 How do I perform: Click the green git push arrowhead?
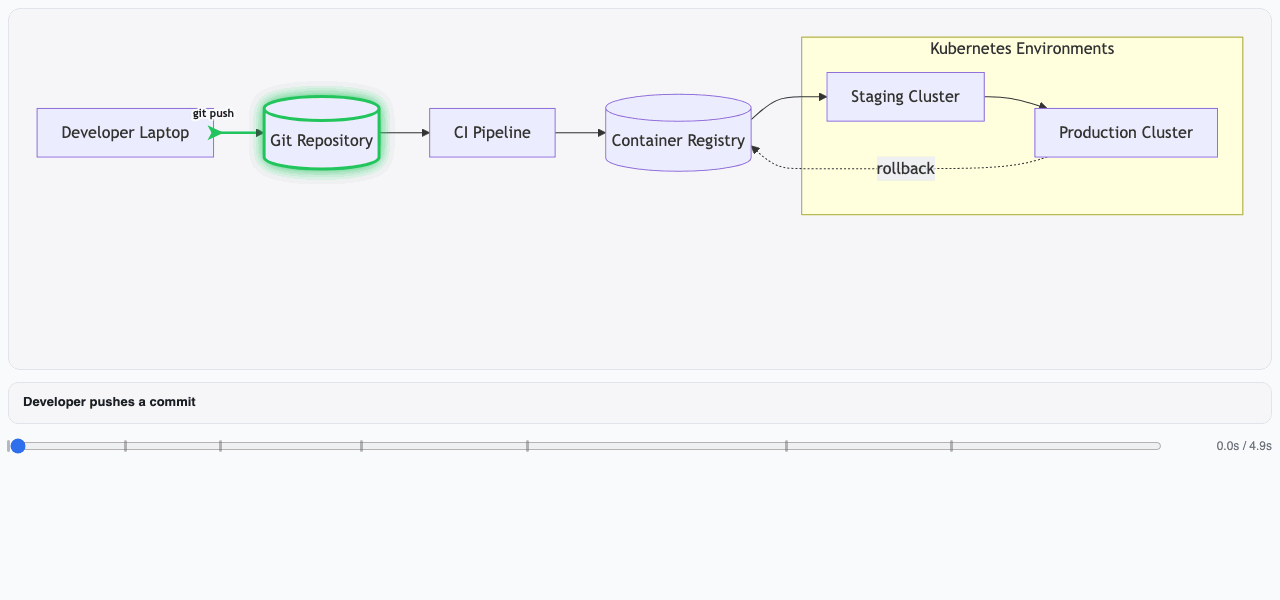tap(215, 133)
